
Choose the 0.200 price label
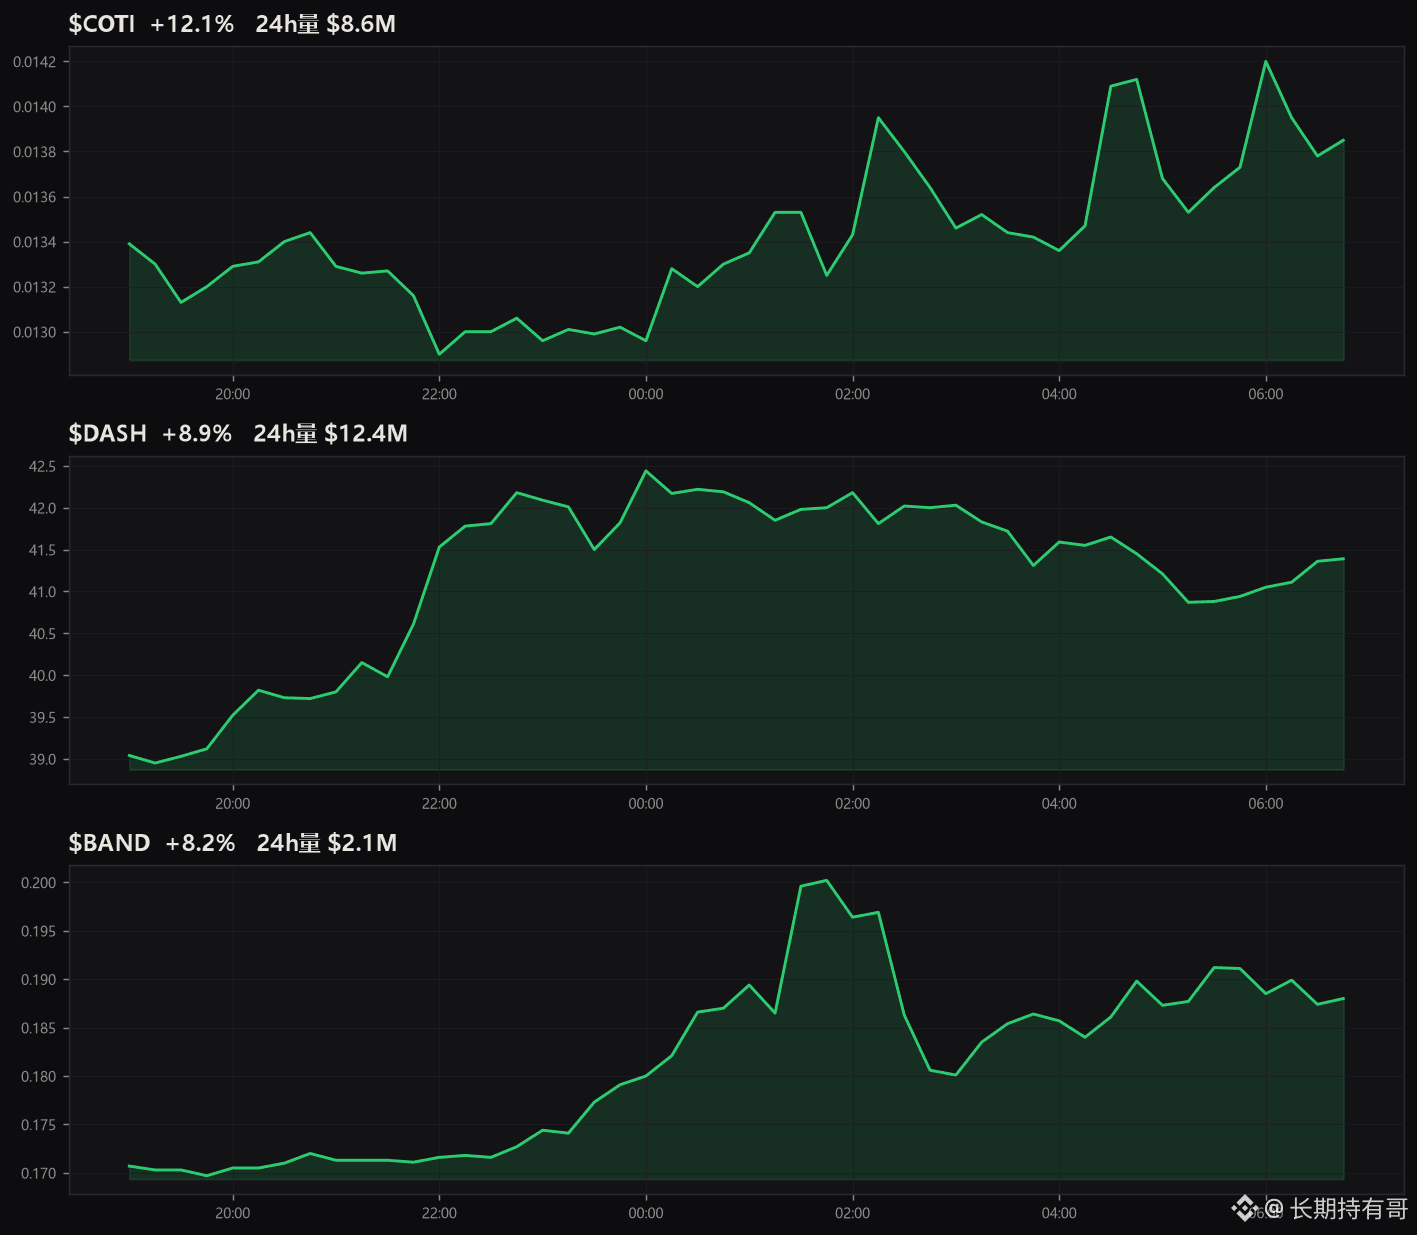tap(38, 883)
